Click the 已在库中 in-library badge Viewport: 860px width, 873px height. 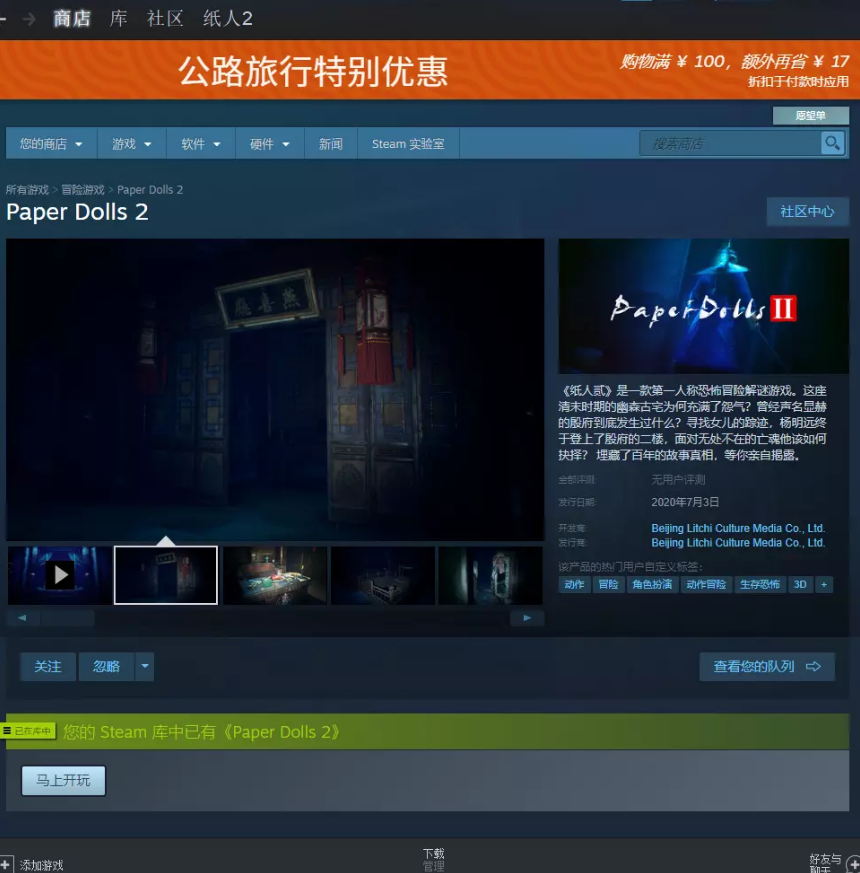coord(28,731)
